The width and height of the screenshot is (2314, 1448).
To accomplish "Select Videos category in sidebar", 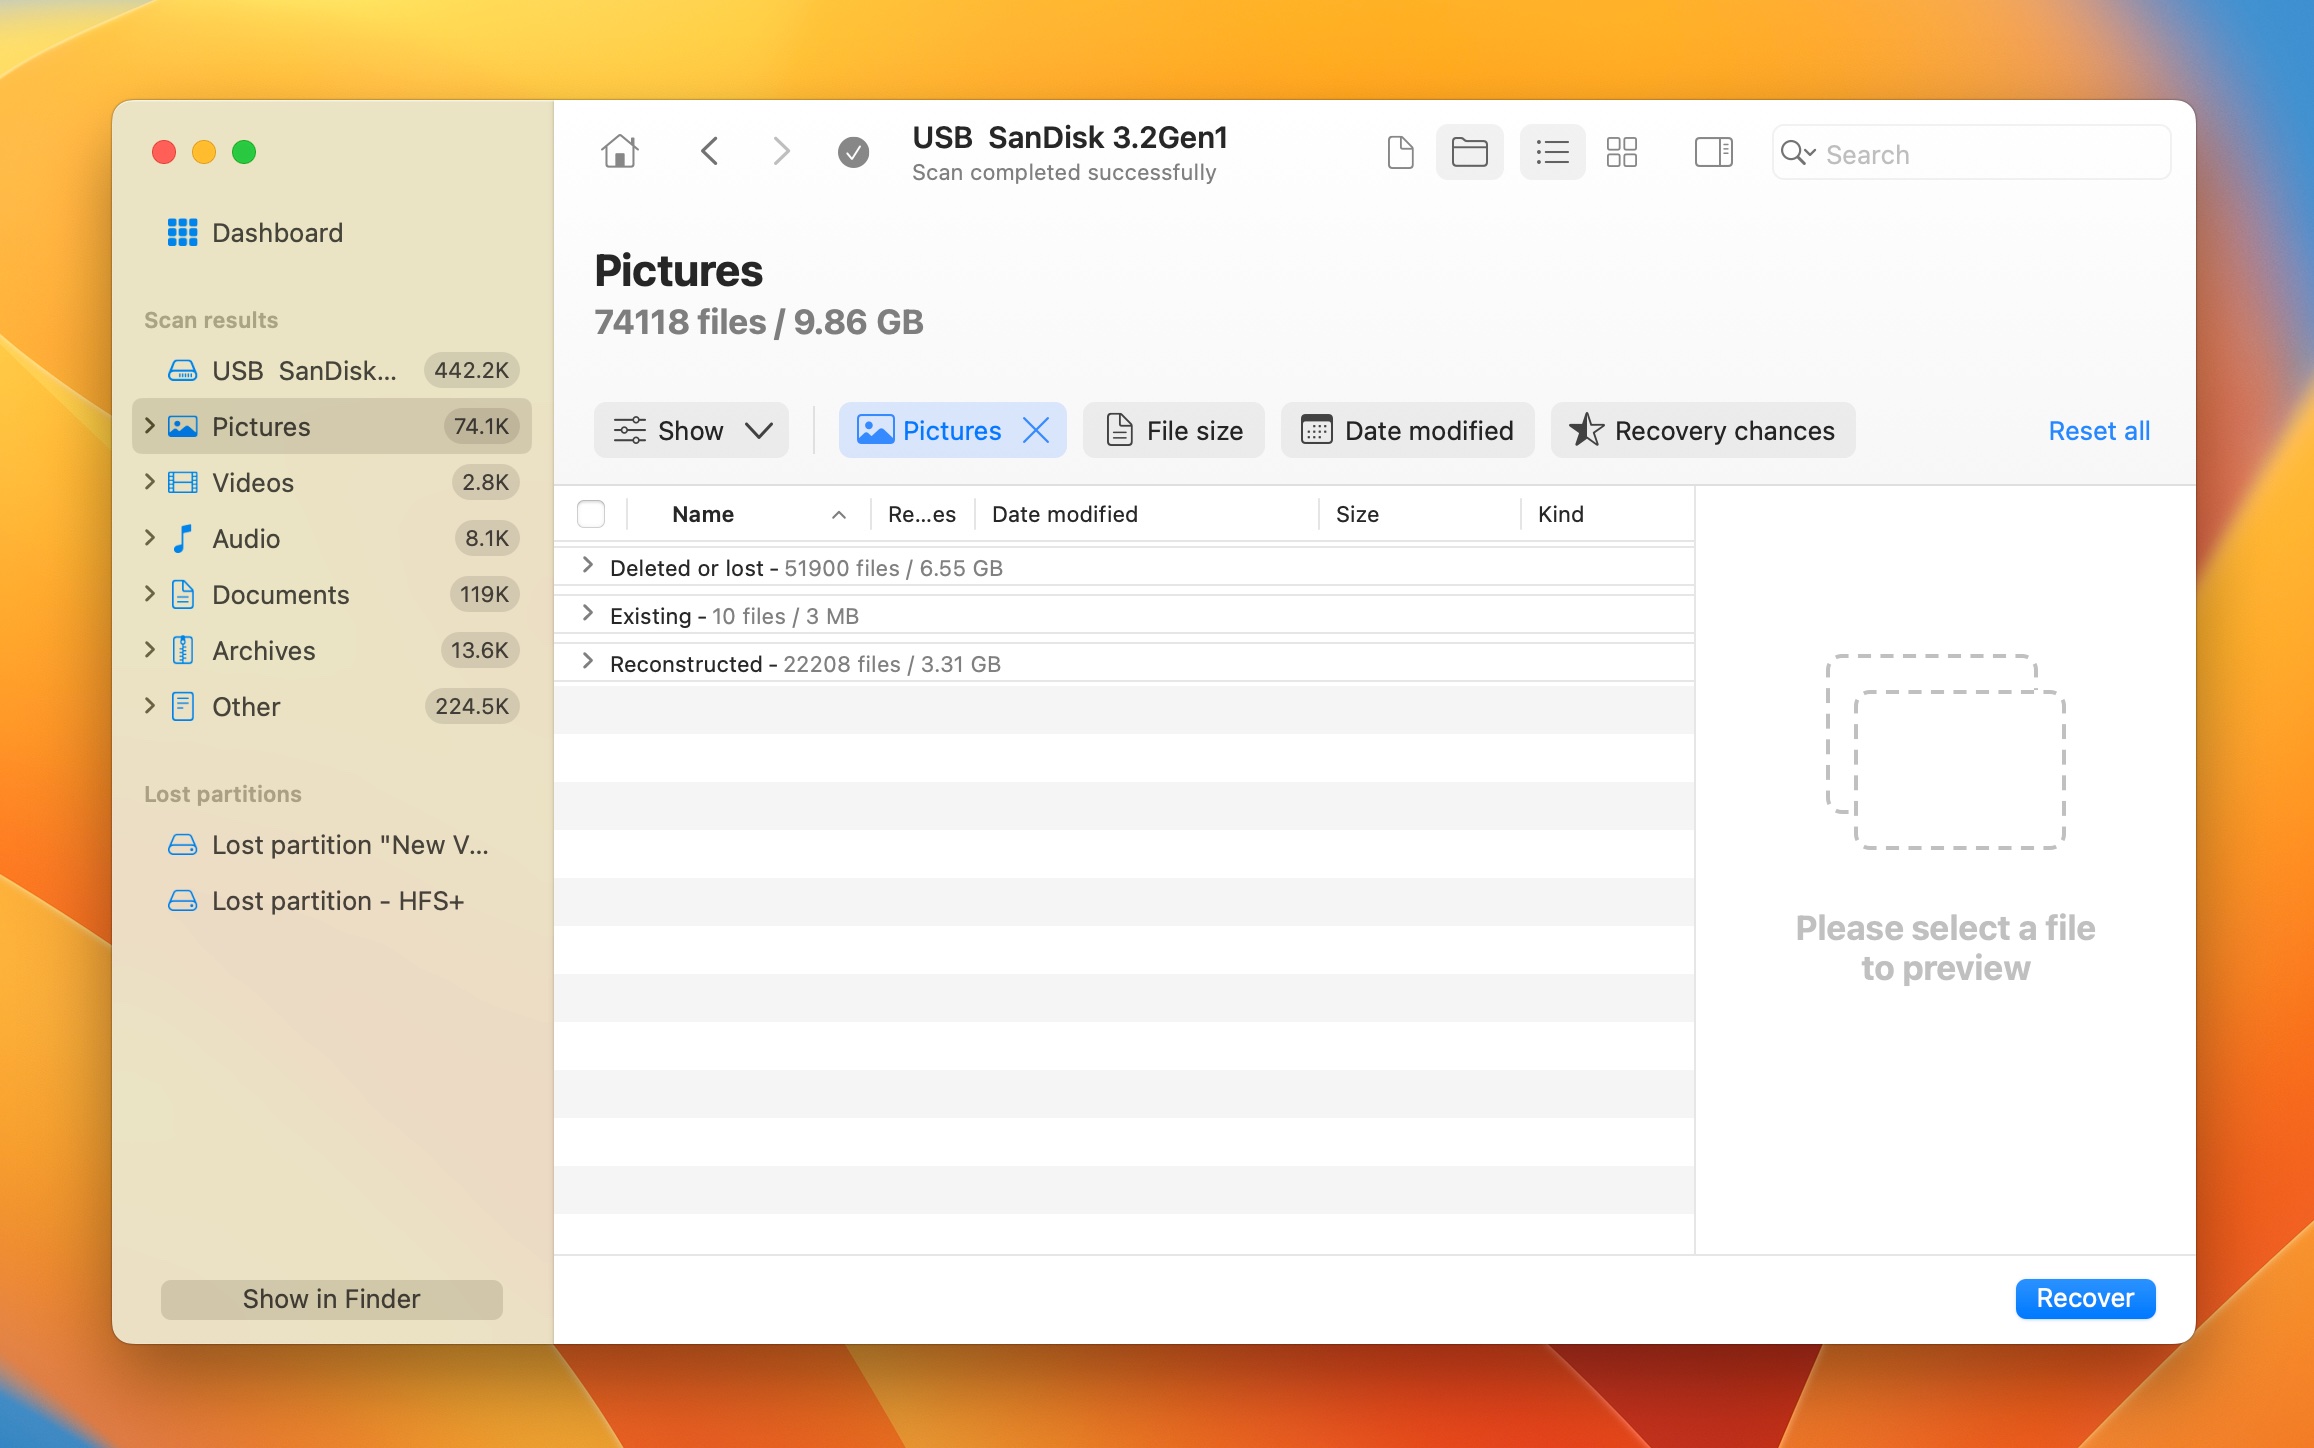I will click(332, 483).
